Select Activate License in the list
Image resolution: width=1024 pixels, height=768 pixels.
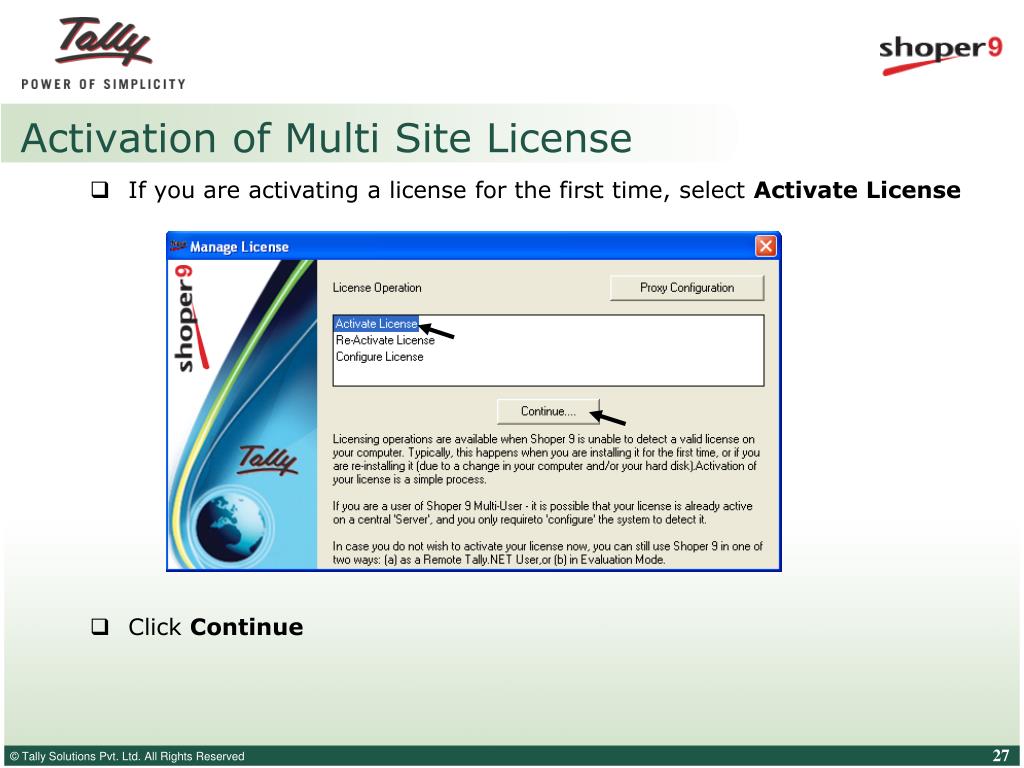click(x=376, y=323)
